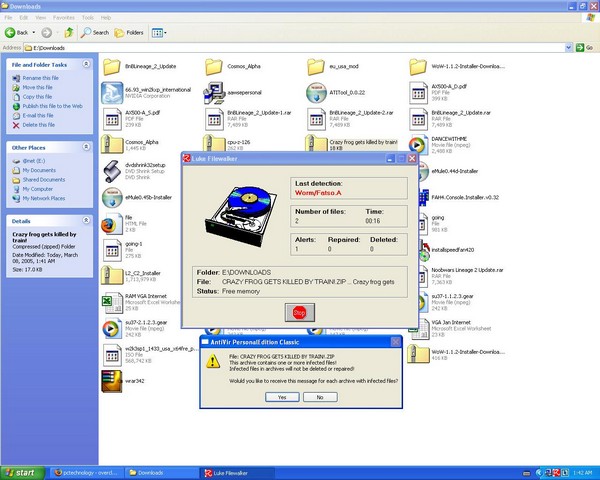The image size is (600, 480).
Task: Select the Cosmos_Alpha folder icon
Action: [x=214, y=67]
